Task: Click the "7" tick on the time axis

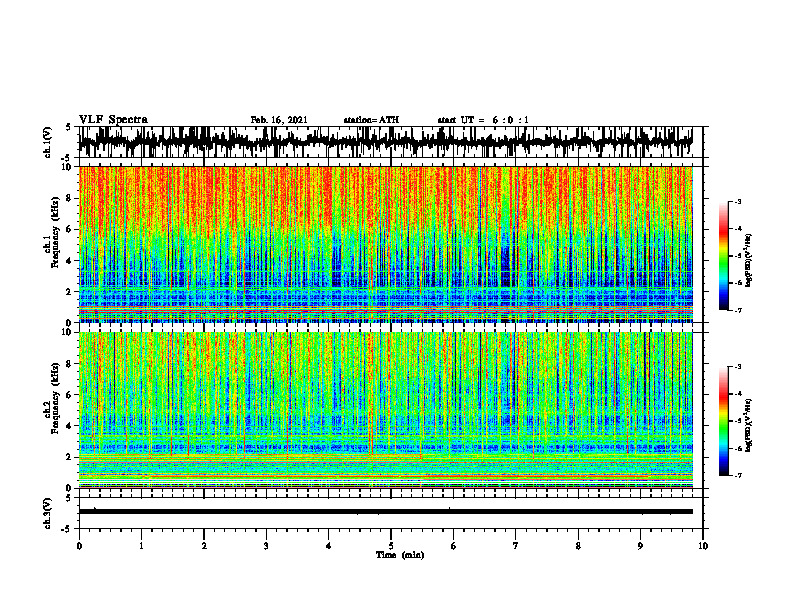Action: point(516,546)
